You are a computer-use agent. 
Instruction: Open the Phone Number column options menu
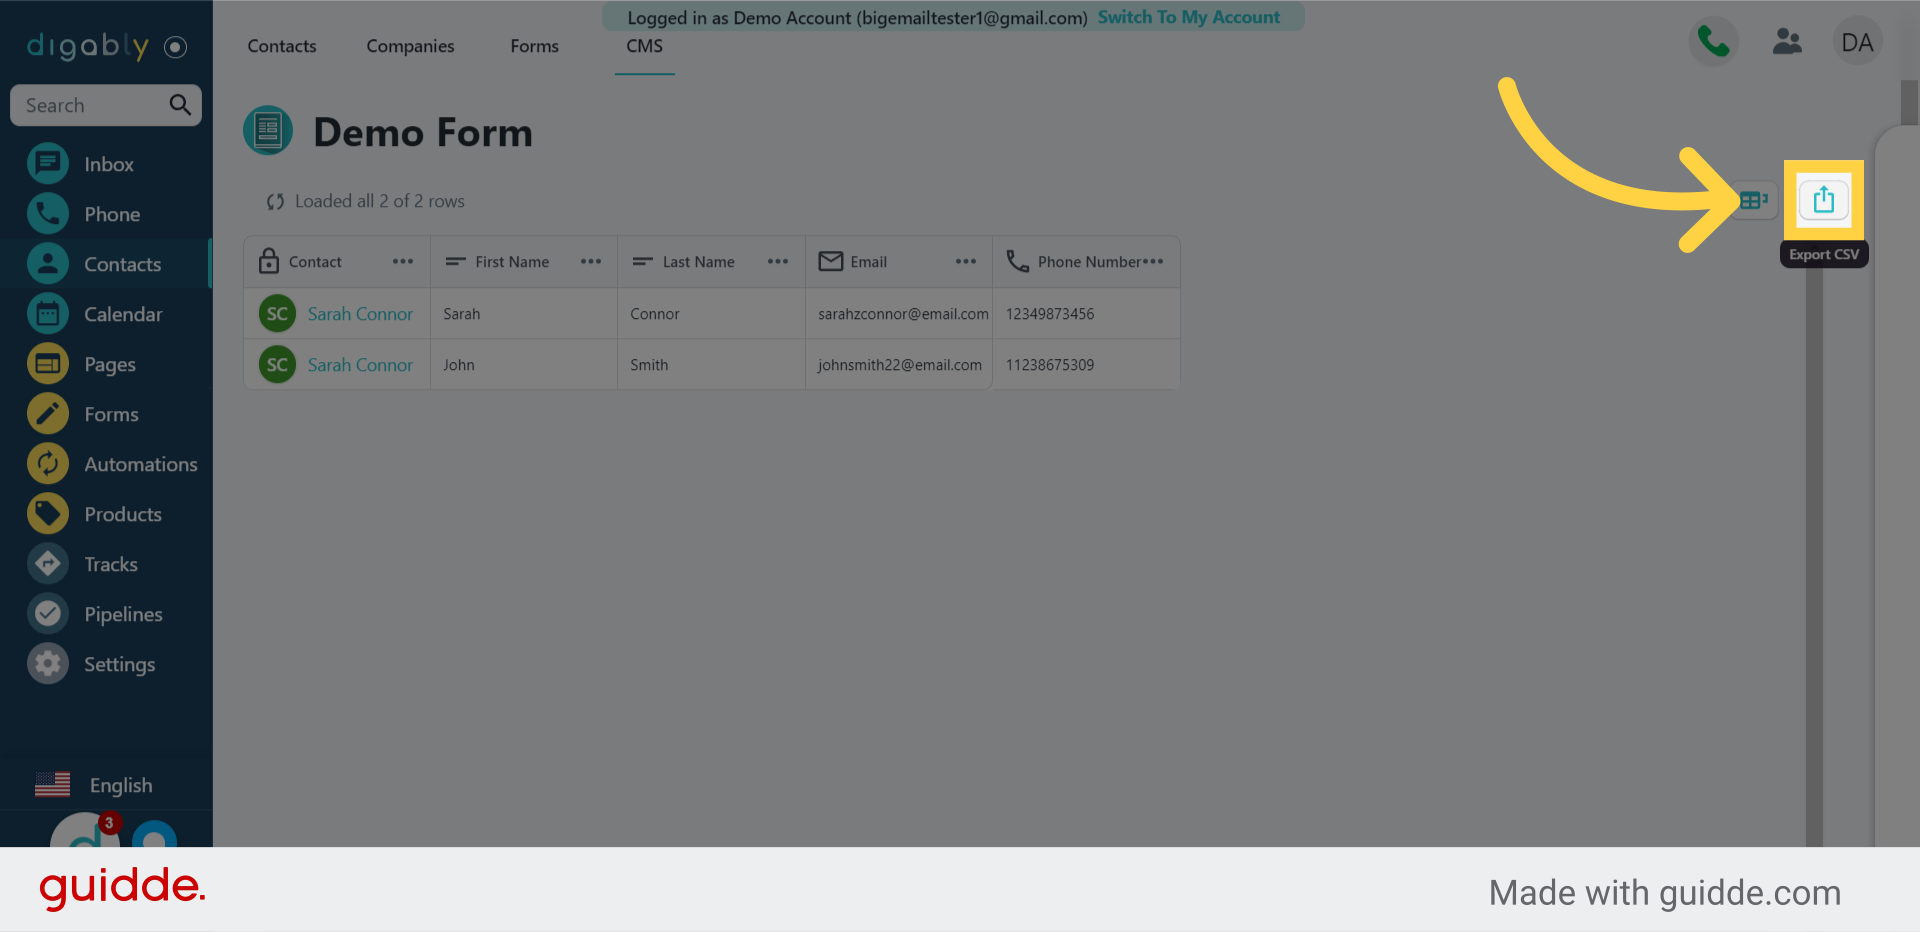(x=1153, y=262)
